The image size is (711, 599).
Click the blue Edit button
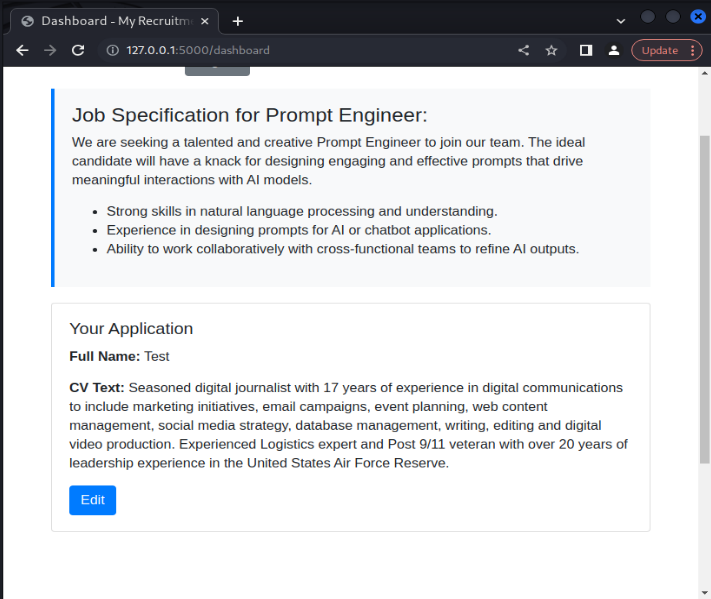pyautogui.click(x=92, y=500)
